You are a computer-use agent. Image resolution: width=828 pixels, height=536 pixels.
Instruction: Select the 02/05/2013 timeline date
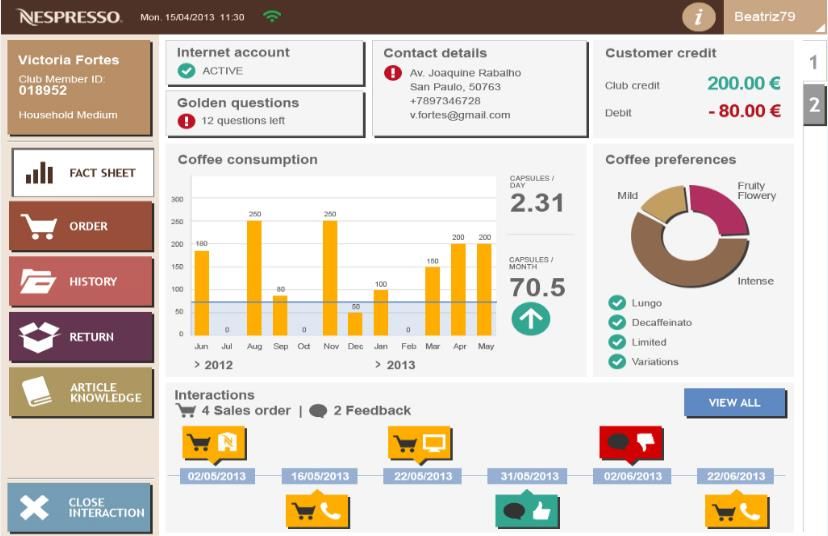(217, 476)
